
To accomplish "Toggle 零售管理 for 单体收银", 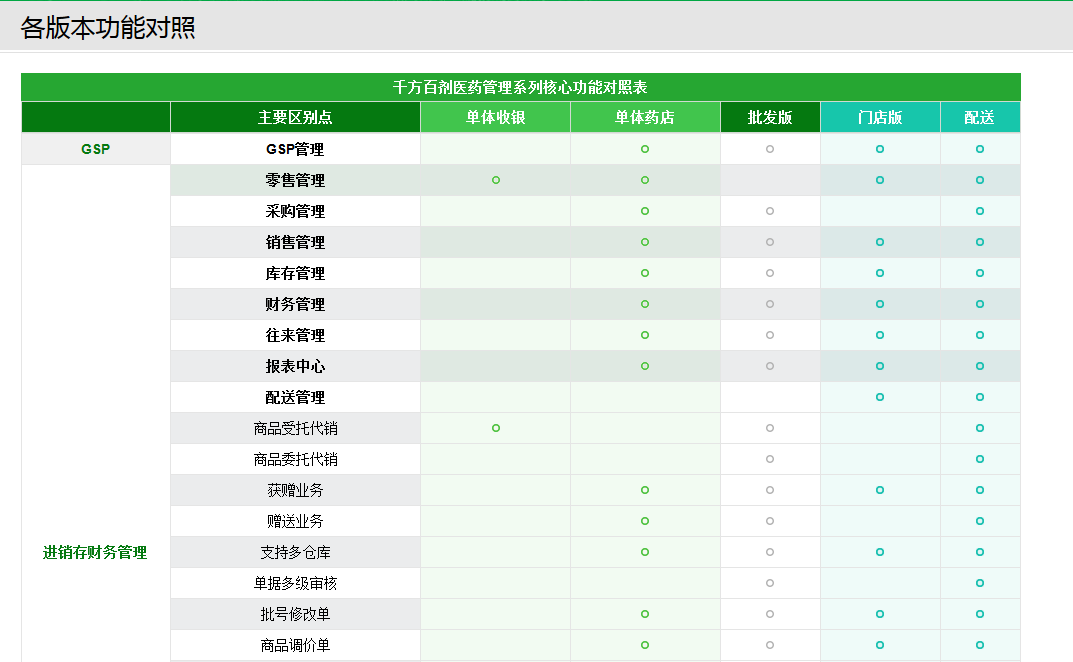I will click(x=496, y=180).
